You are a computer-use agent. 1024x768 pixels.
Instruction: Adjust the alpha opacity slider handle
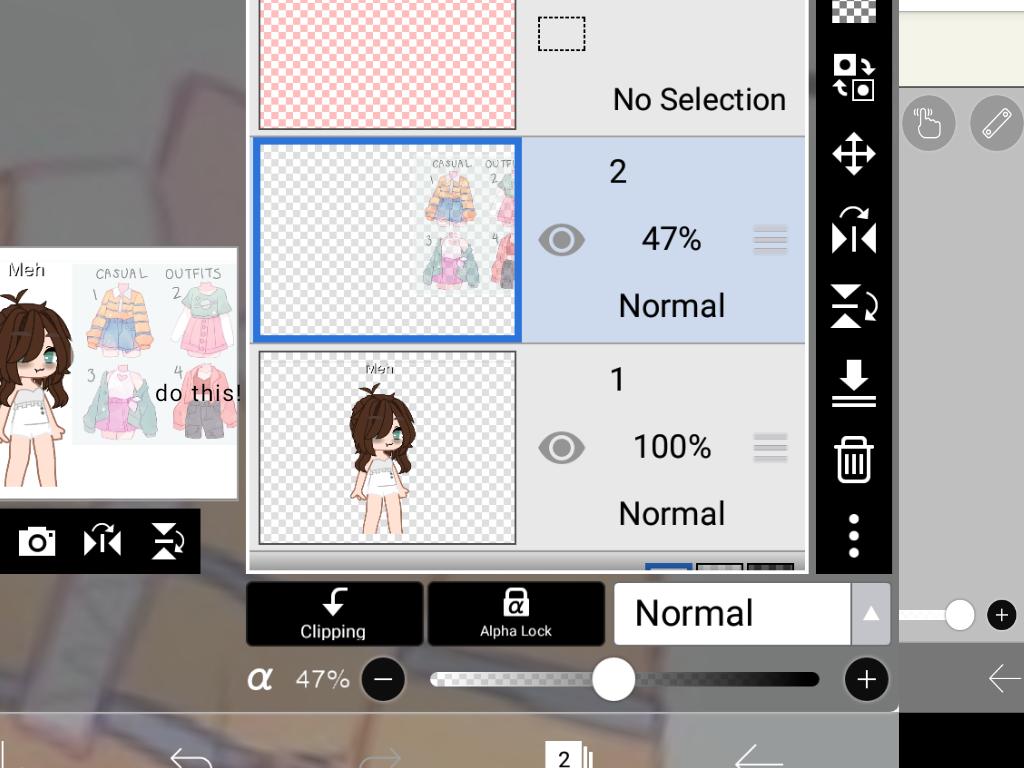point(613,679)
